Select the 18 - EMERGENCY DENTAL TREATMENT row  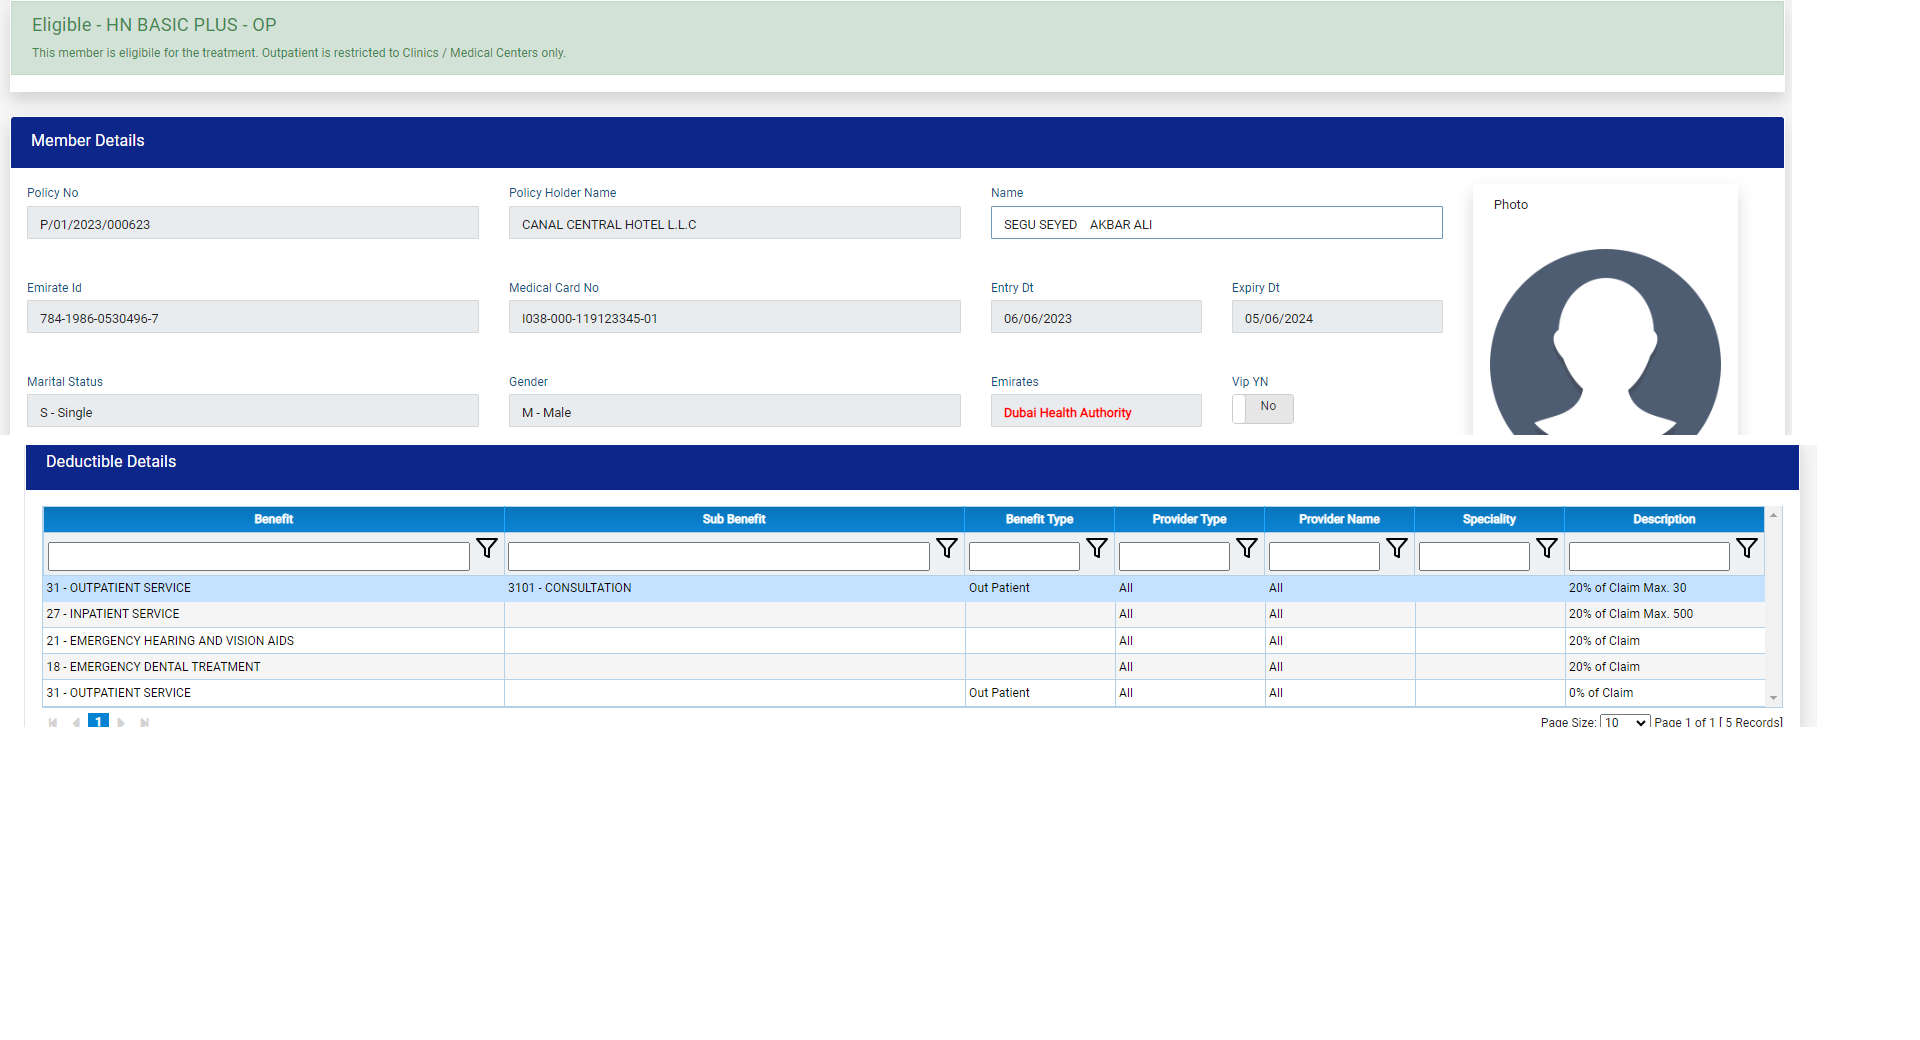[x=274, y=667]
